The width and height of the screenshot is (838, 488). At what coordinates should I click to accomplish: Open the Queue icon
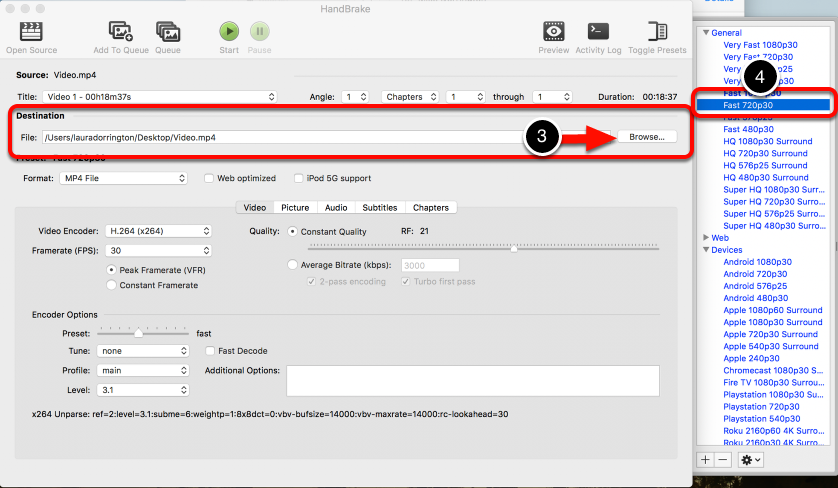coord(168,32)
